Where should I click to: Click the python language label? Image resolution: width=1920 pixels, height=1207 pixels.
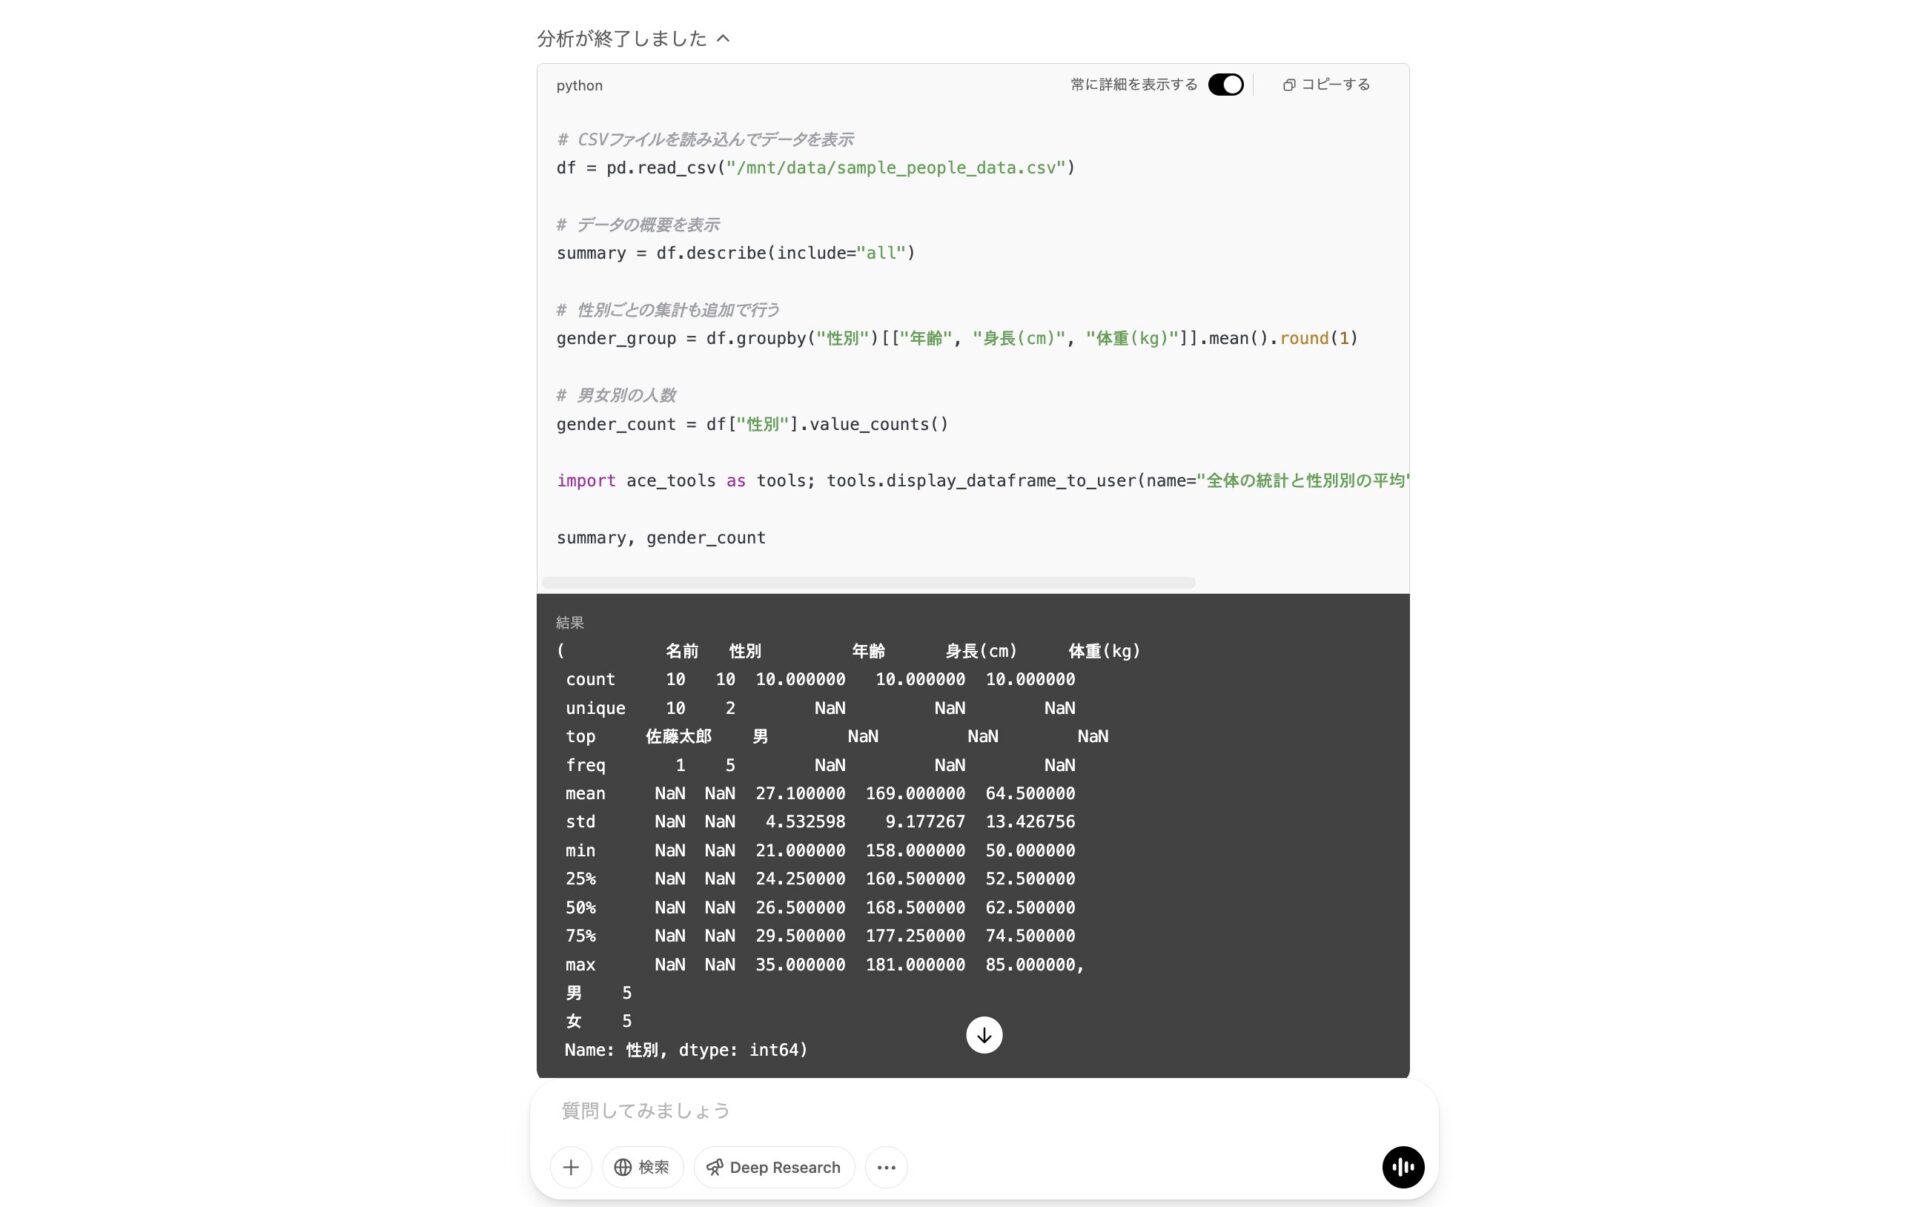[579, 86]
